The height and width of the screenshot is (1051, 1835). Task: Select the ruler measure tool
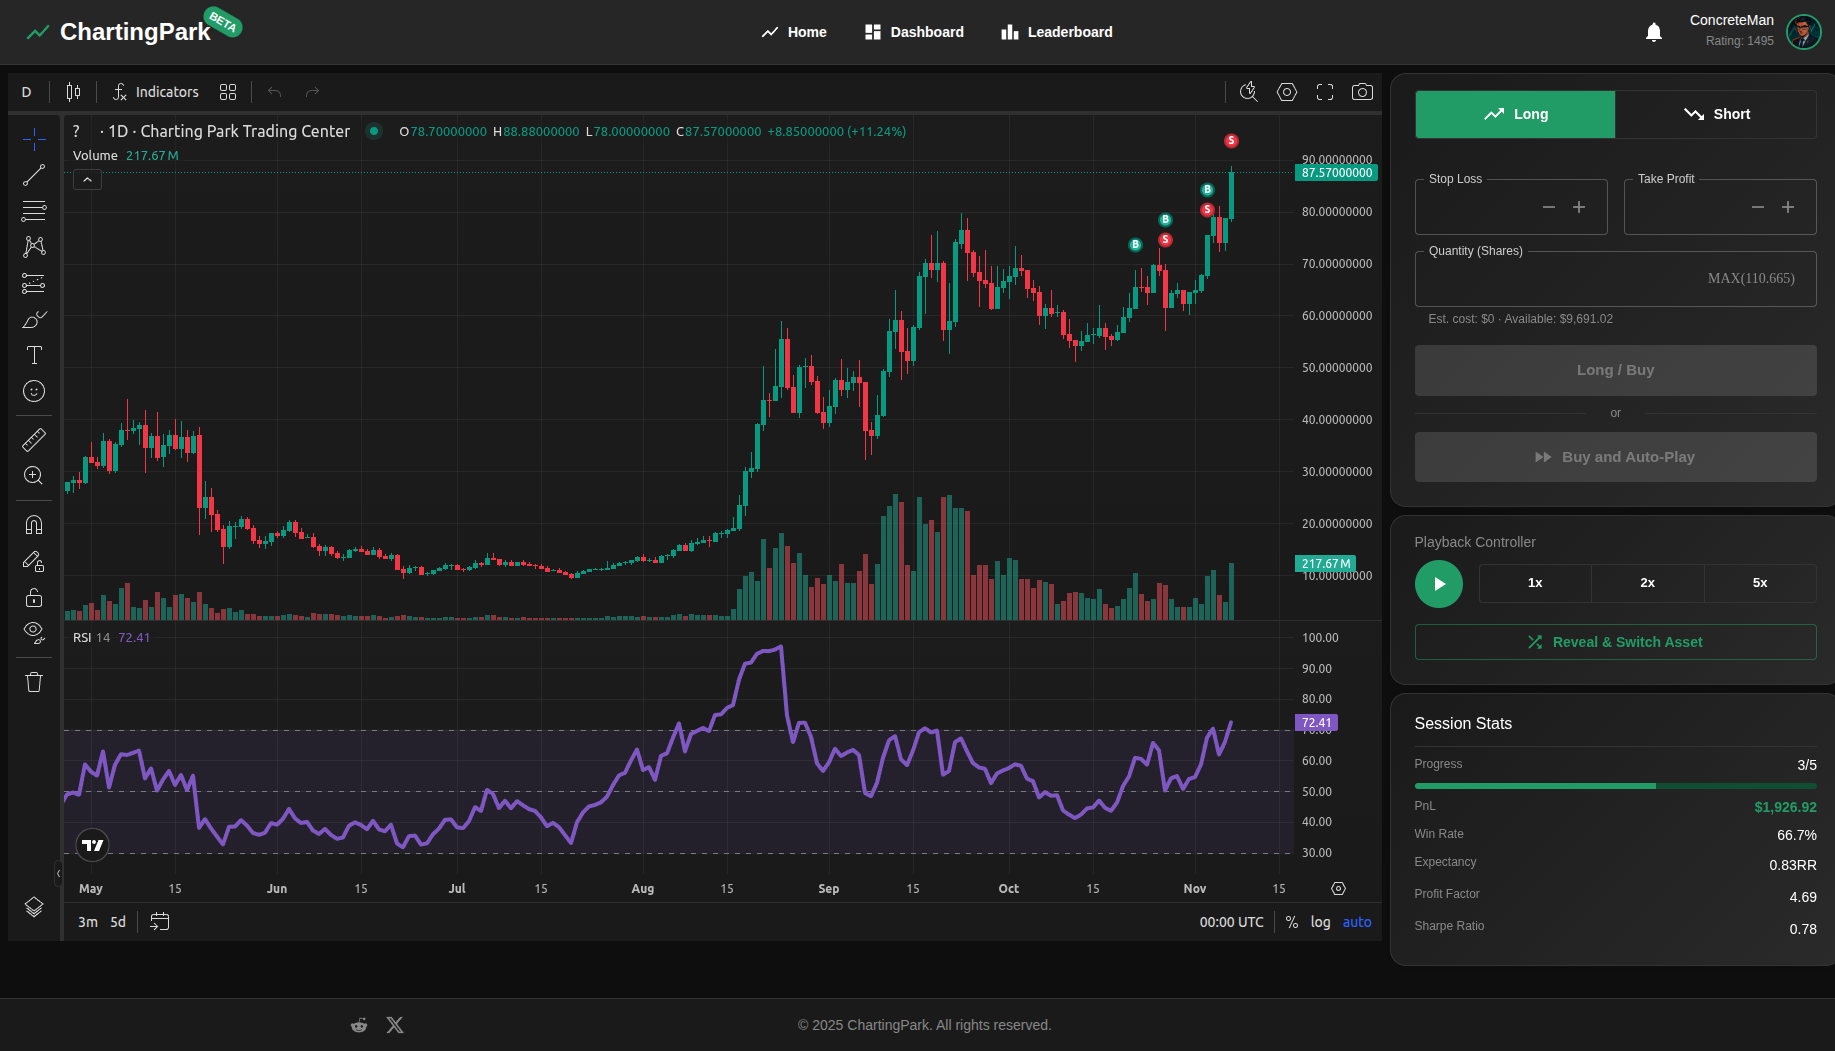(x=34, y=439)
